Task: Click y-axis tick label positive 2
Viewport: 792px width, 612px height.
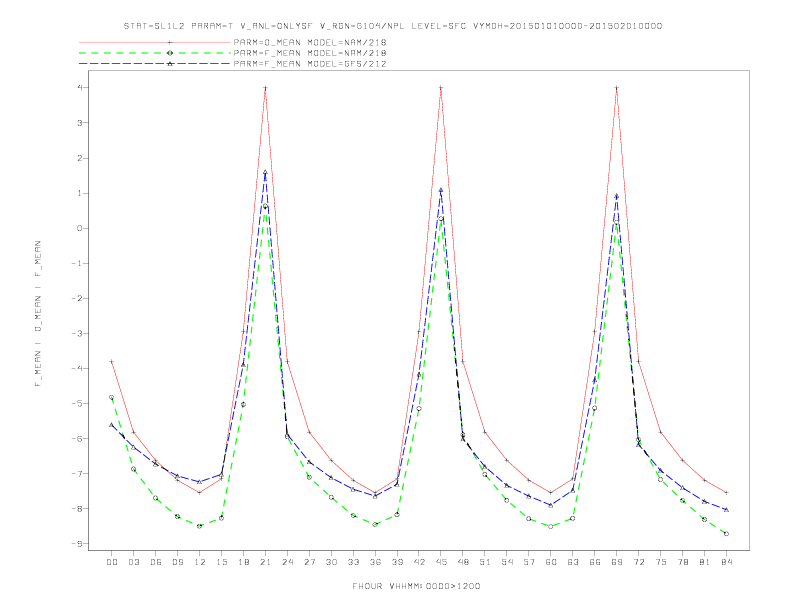Action: [x=79, y=158]
